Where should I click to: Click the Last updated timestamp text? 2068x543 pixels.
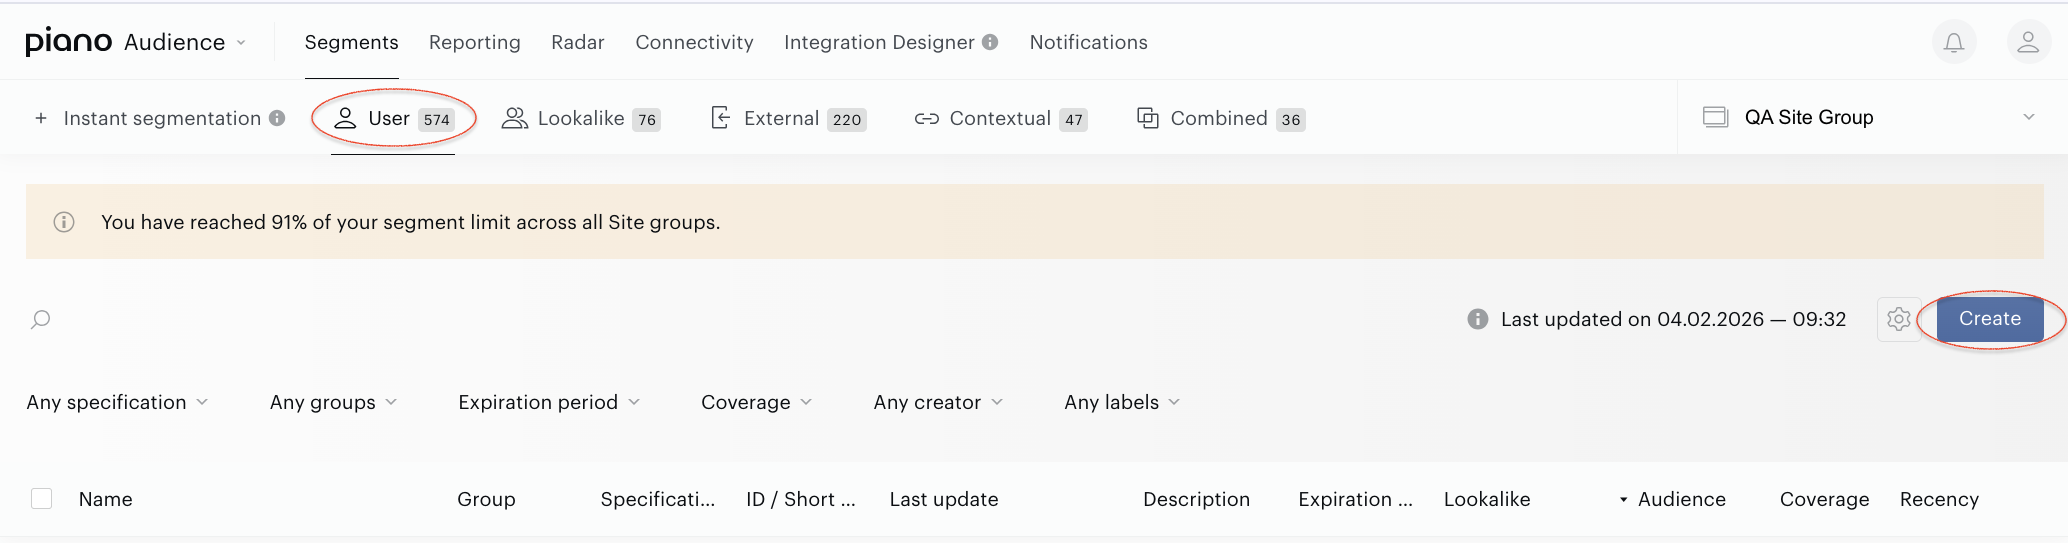(x=1673, y=319)
